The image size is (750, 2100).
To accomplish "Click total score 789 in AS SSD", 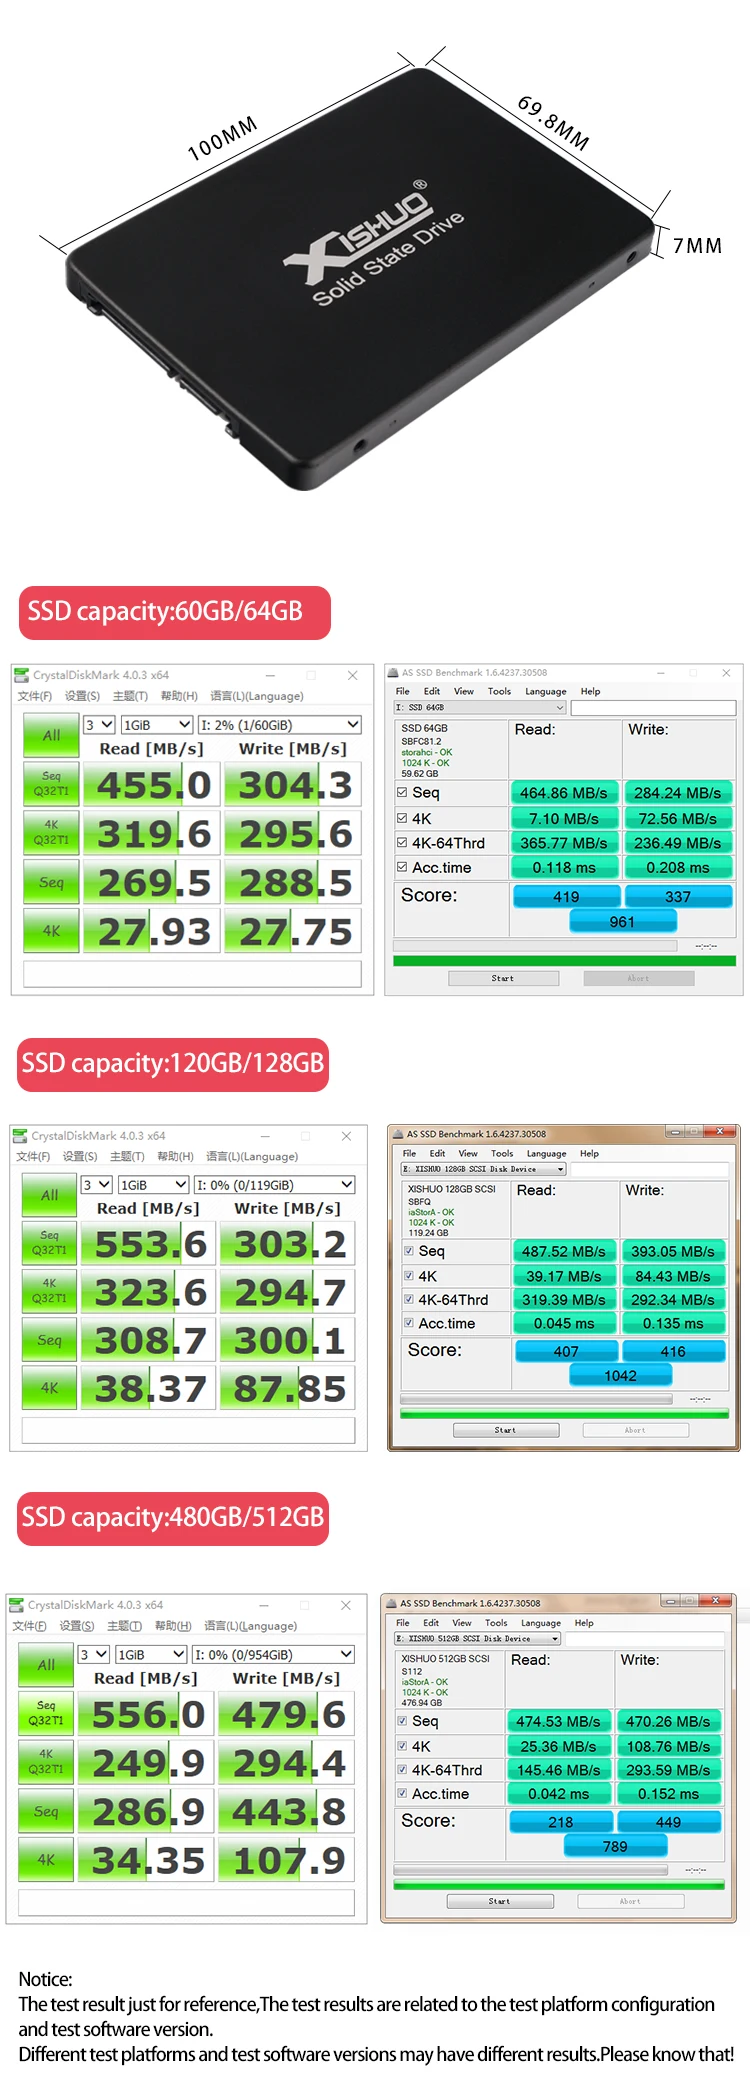I will (x=615, y=1847).
